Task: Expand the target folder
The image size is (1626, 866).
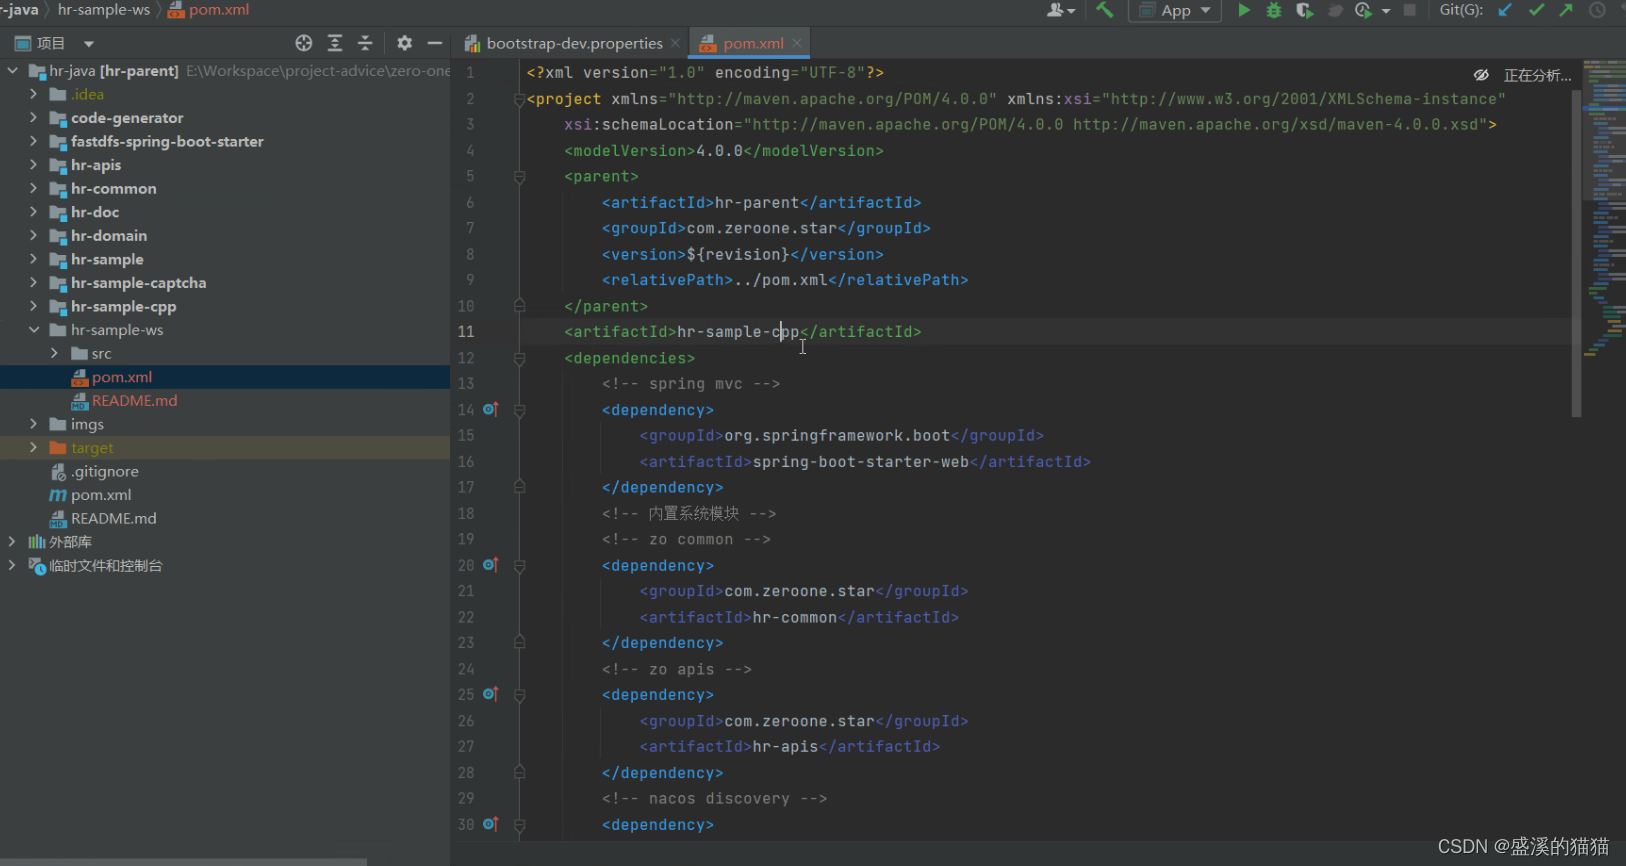Action: [34, 448]
